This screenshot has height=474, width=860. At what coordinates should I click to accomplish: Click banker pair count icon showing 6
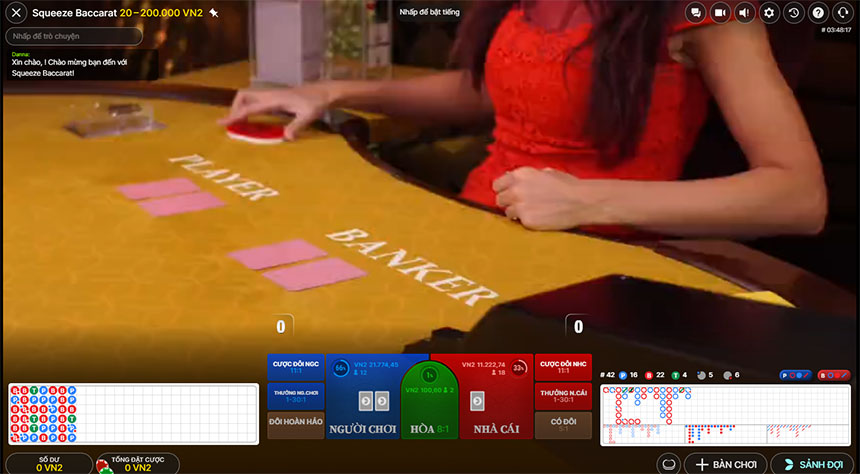pyautogui.click(x=728, y=376)
